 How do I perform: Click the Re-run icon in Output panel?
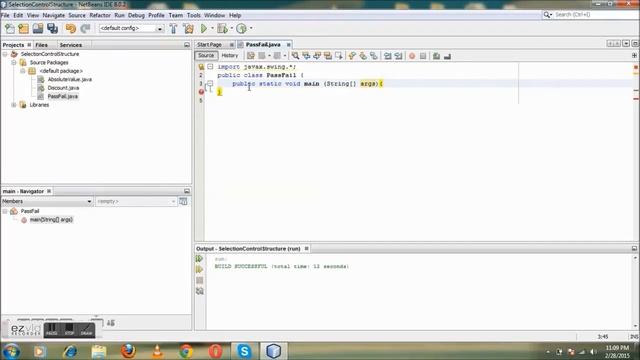200,259
